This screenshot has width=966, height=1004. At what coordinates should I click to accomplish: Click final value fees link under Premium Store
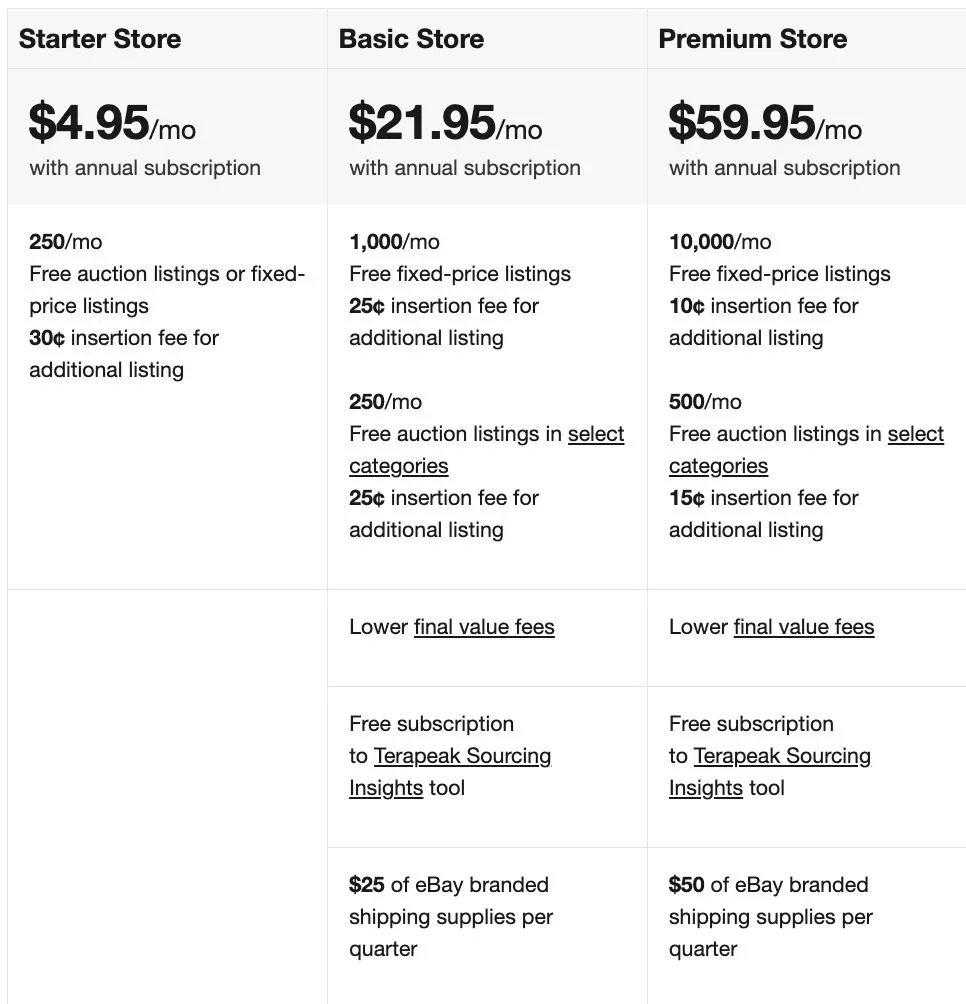pyautogui.click(x=804, y=627)
